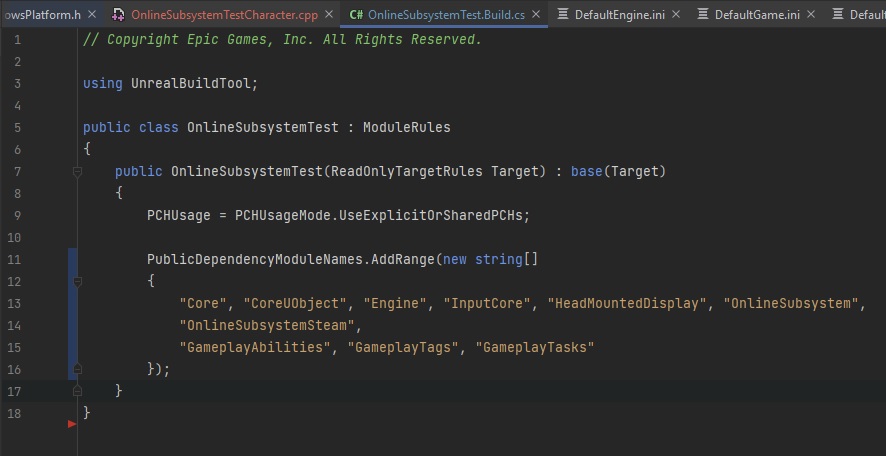Click the fold end marker on line 17
Screen dimensions: 886x456
click(77, 391)
